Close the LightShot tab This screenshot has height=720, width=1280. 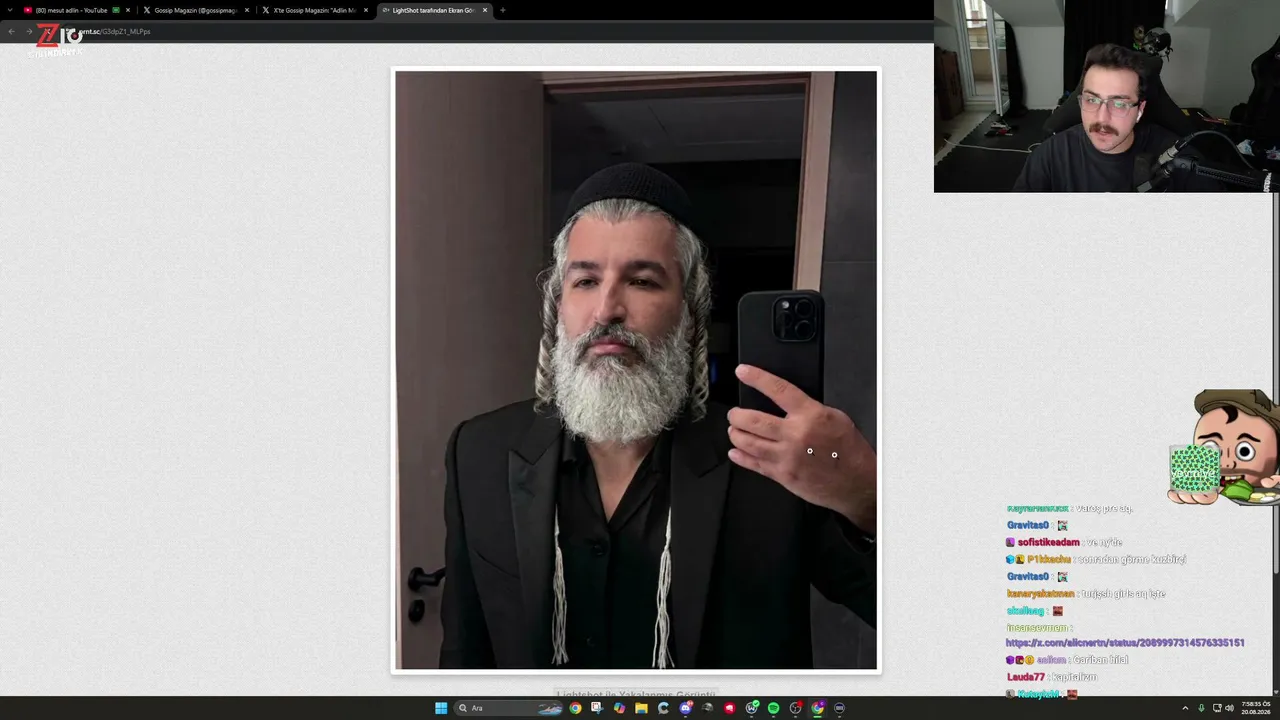pos(485,10)
